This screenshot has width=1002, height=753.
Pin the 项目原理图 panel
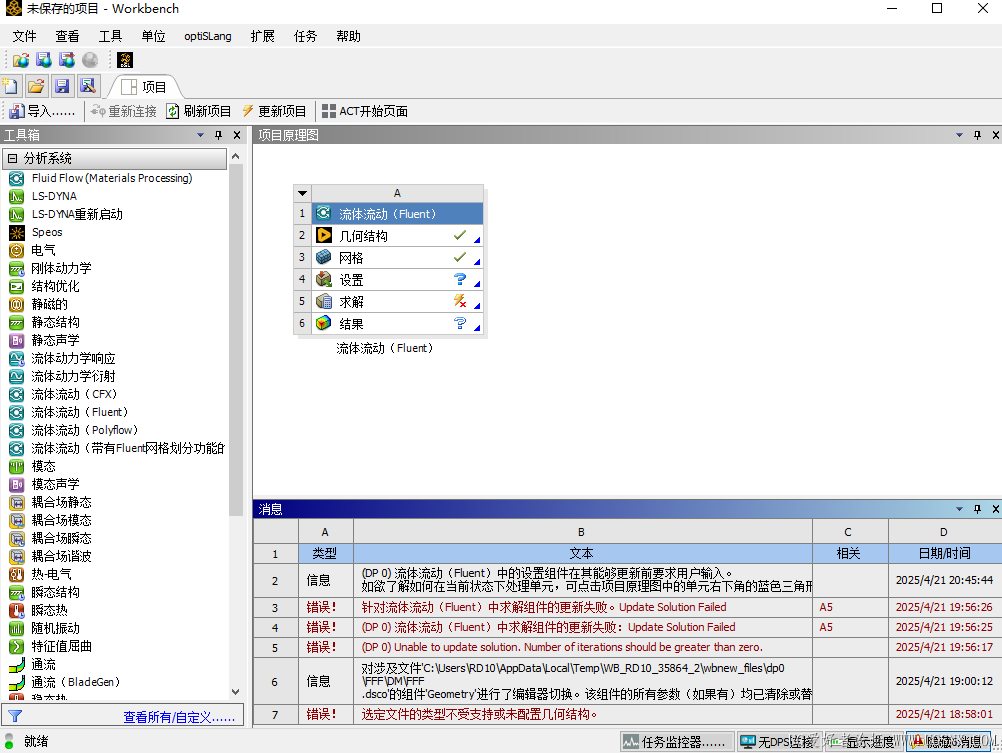[x=977, y=135]
